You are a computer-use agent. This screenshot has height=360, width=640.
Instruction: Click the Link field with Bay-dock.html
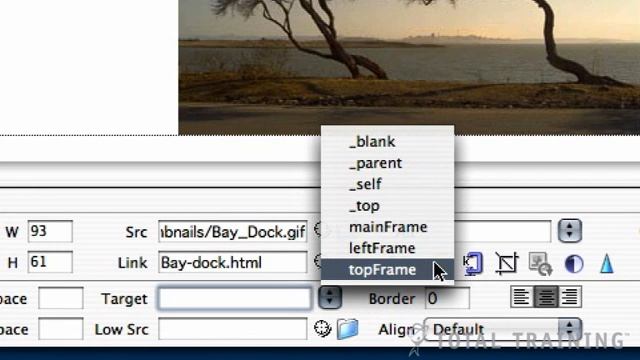[x=233, y=262]
